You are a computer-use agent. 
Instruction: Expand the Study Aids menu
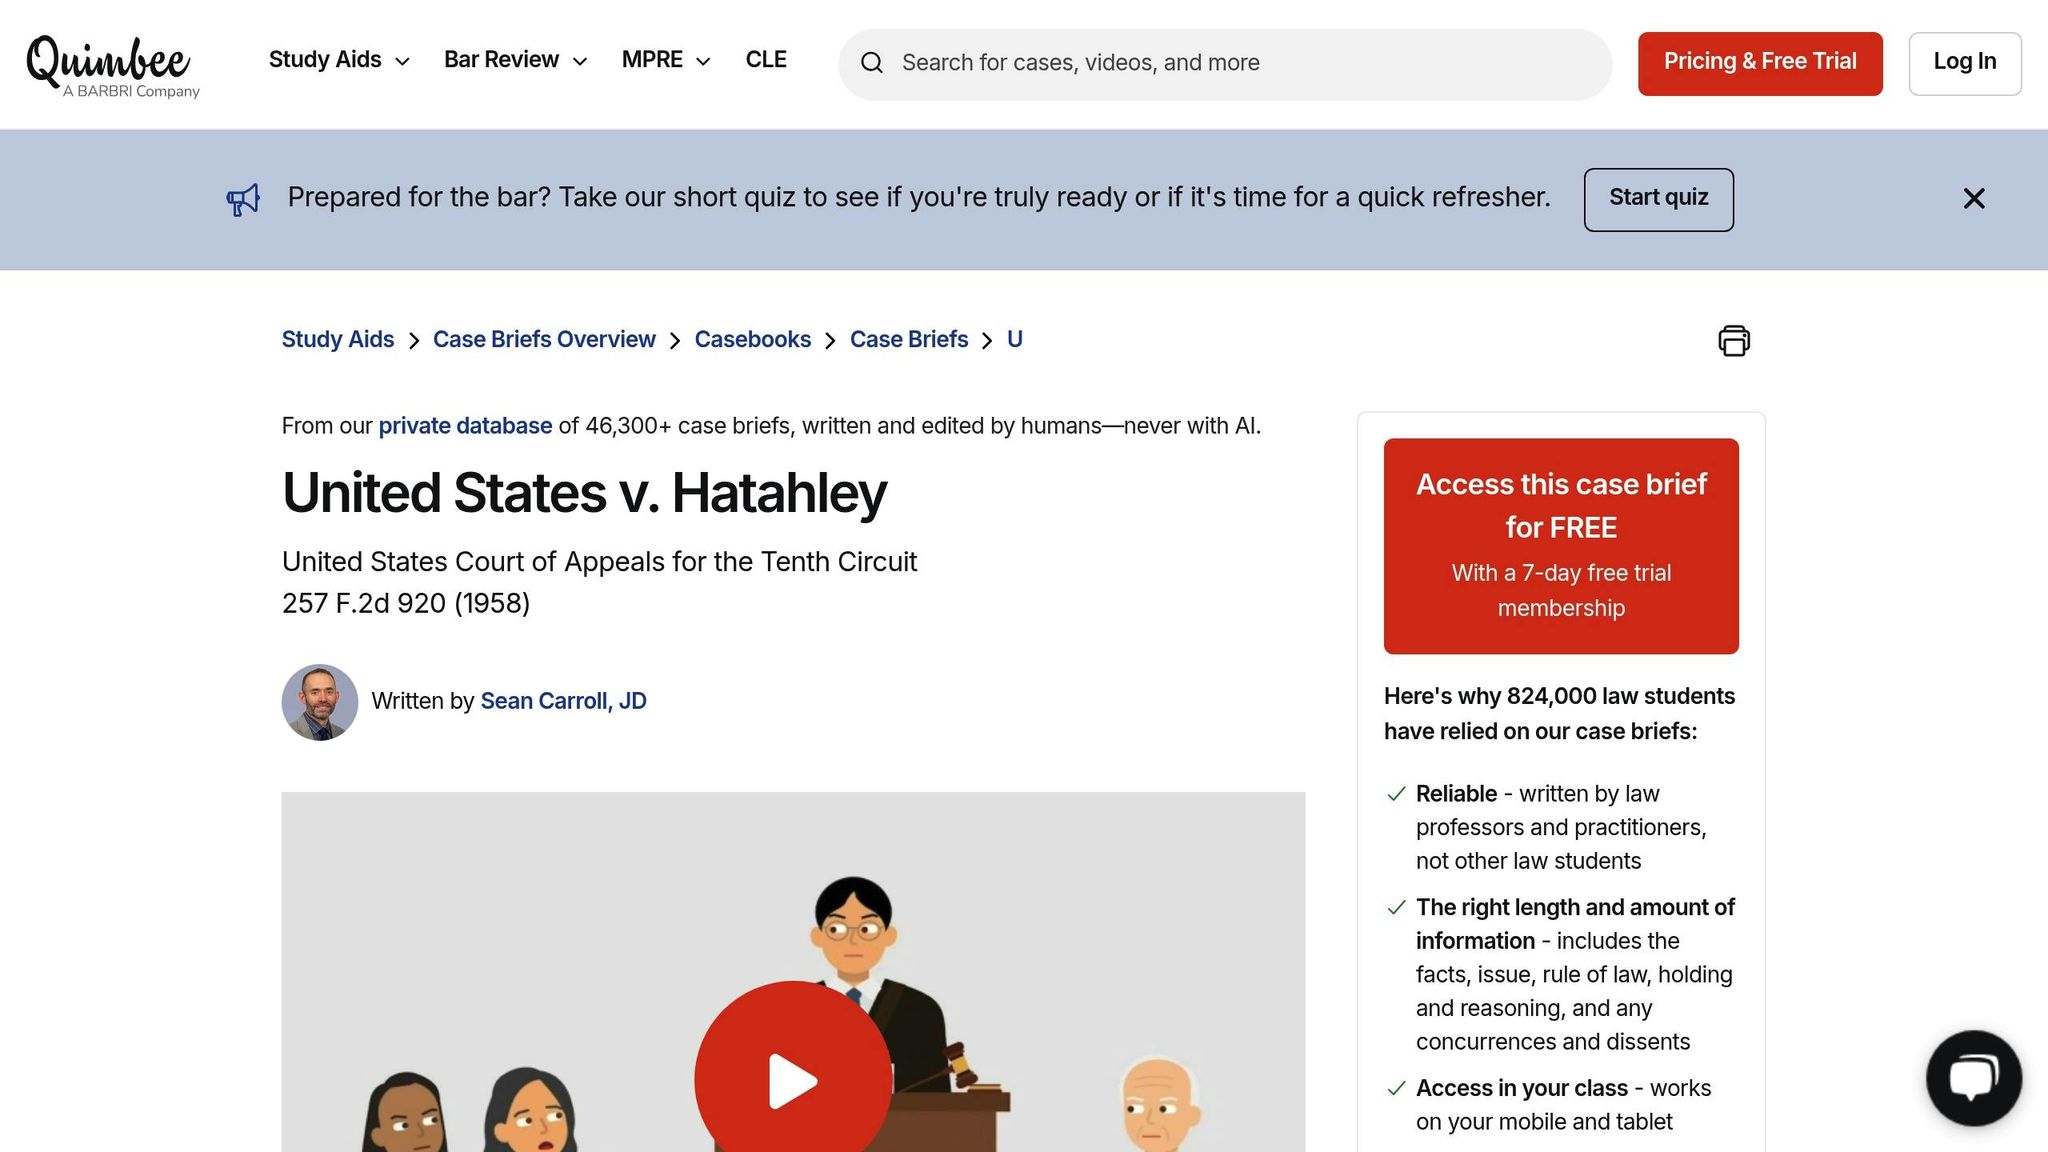(x=339, y=60)
